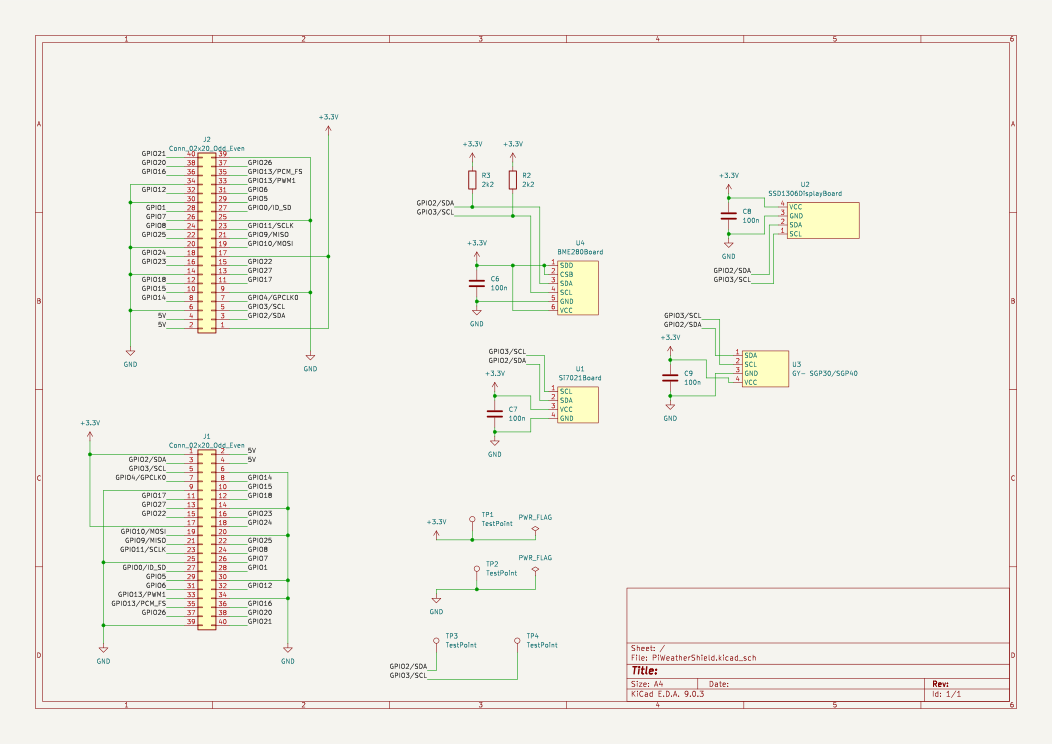Select capacitor C7 symbol
This screenshot has height=744, width=1052.
click(x=495, y=413)
